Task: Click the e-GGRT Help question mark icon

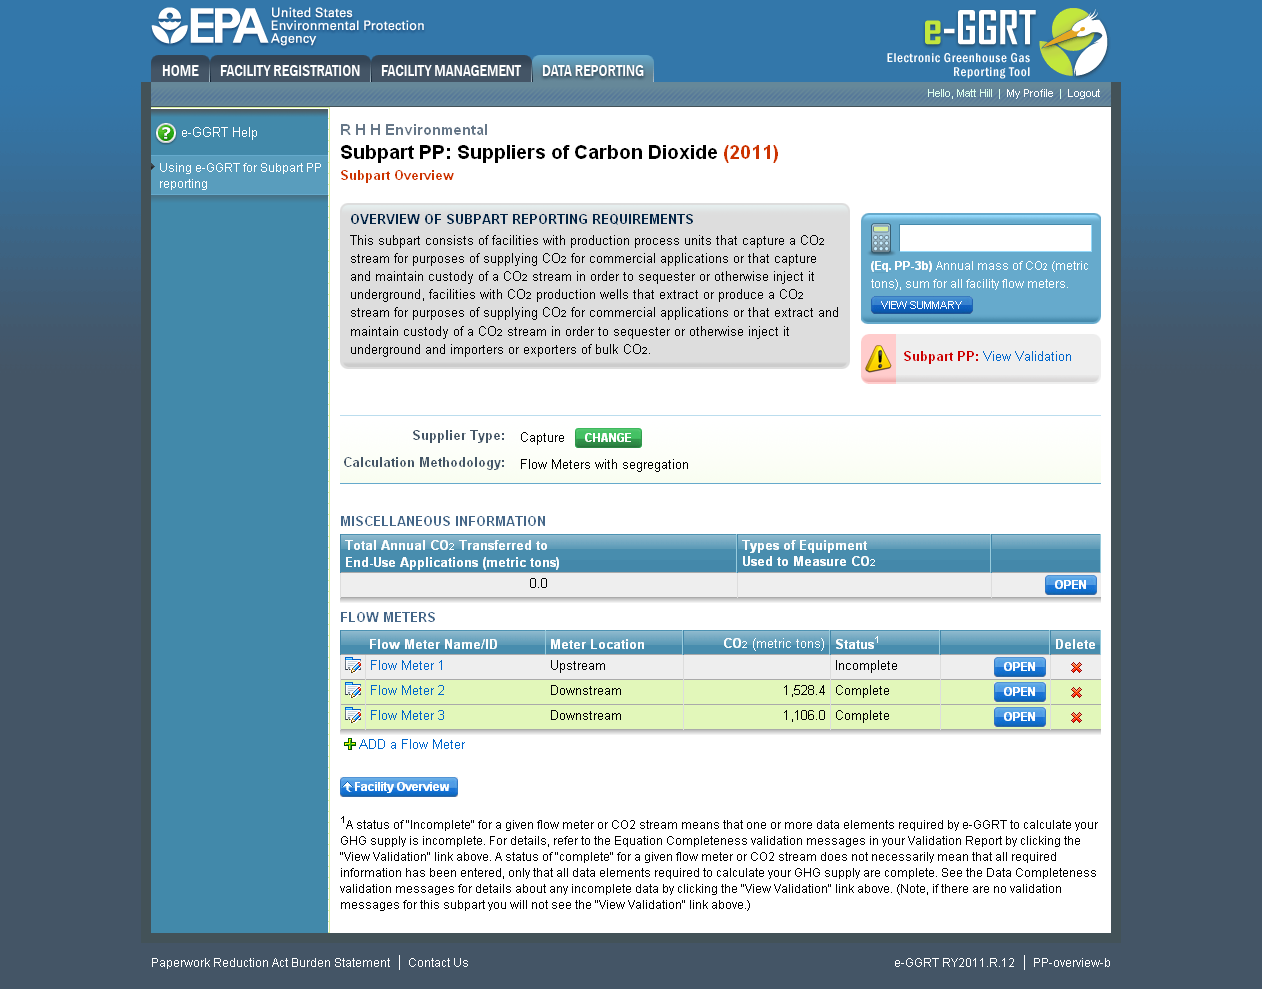Action: tap(166, 133)
